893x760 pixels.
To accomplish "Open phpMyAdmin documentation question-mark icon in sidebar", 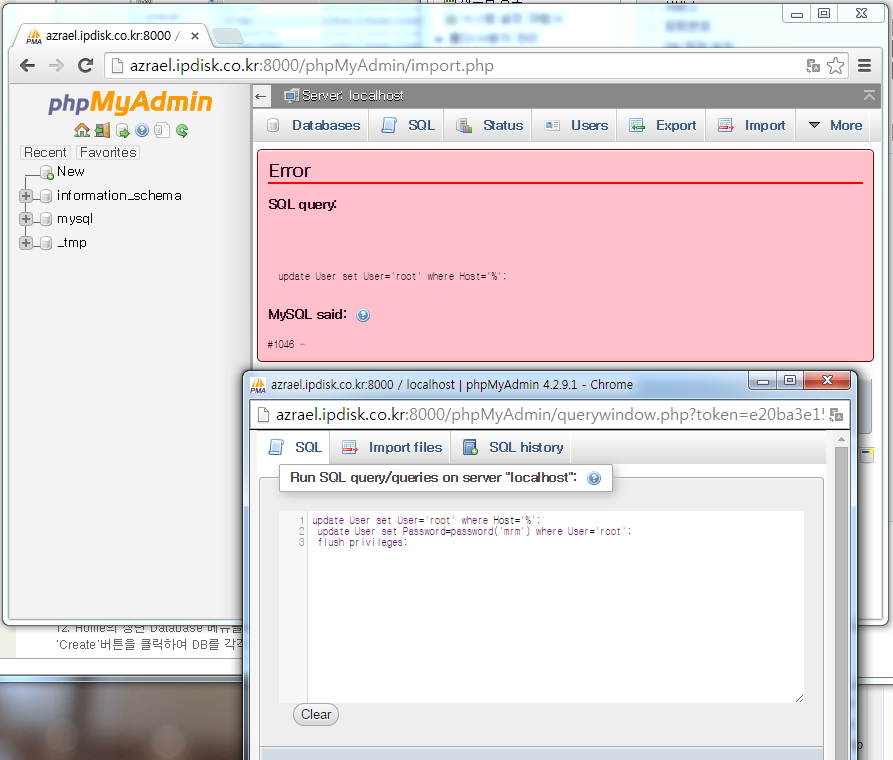I will [x=142, y=131].
